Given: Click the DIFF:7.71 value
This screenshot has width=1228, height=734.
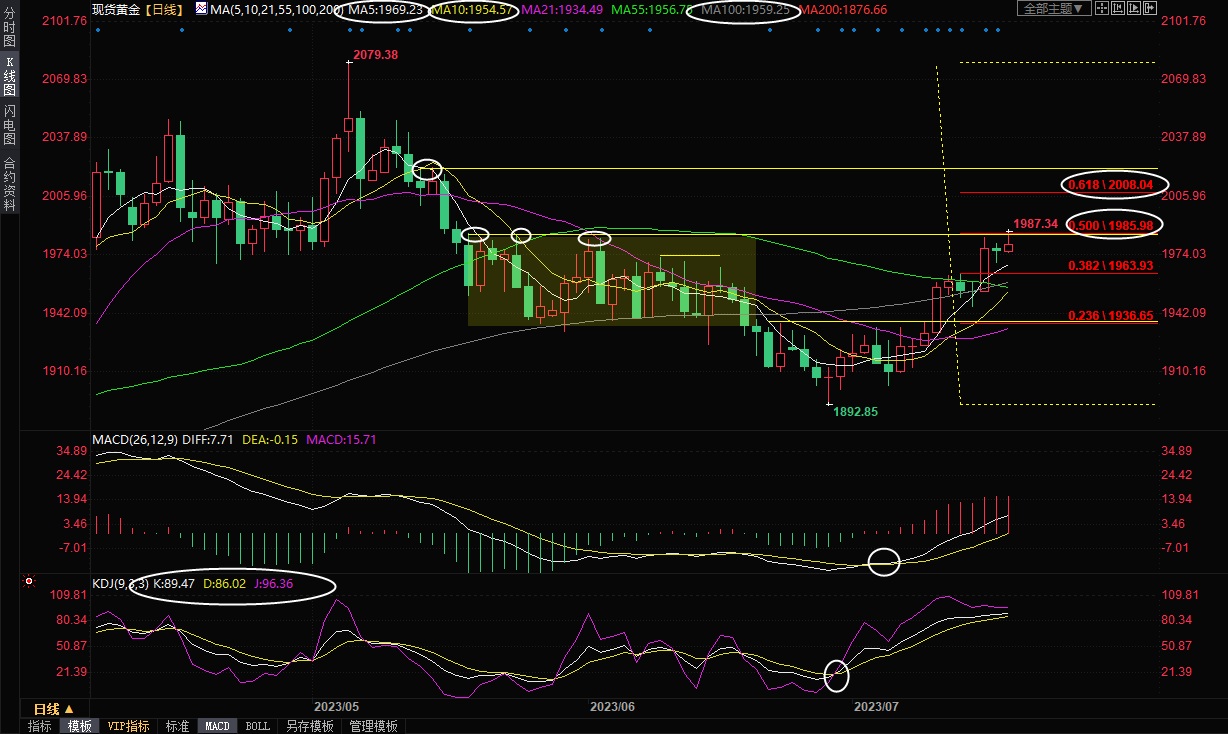Looking at the screenshot, I should [x=210, y=439].
